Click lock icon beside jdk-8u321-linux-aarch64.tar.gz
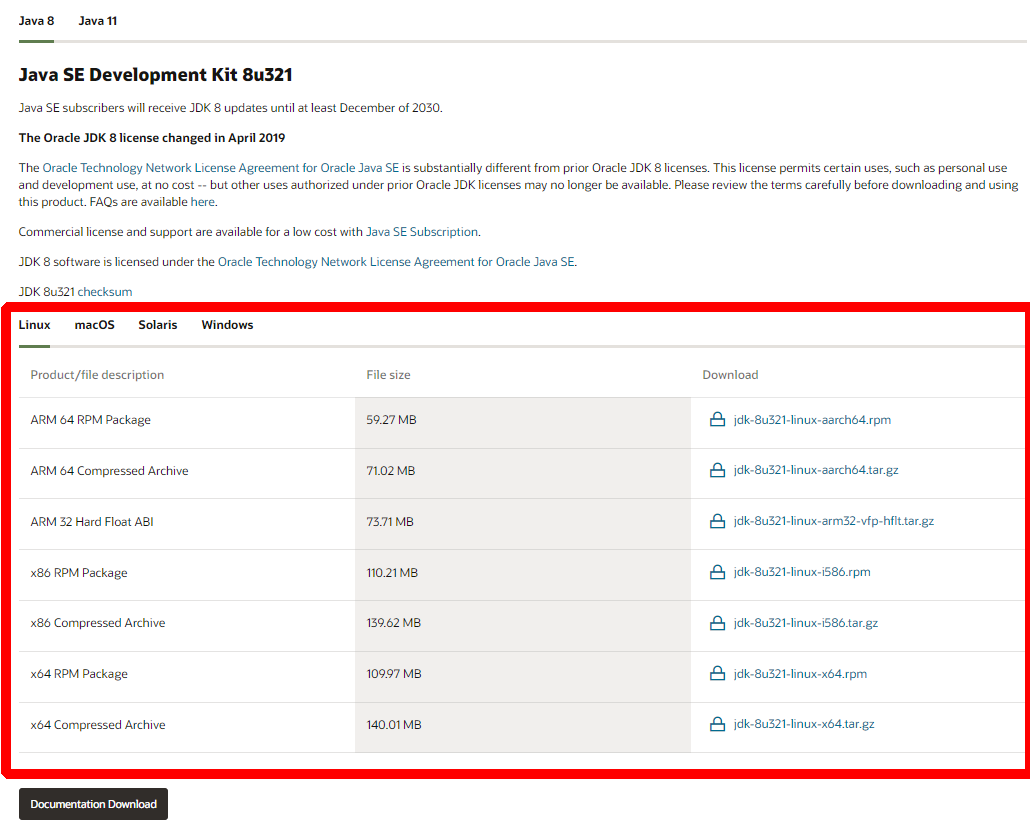 (717, 470)
